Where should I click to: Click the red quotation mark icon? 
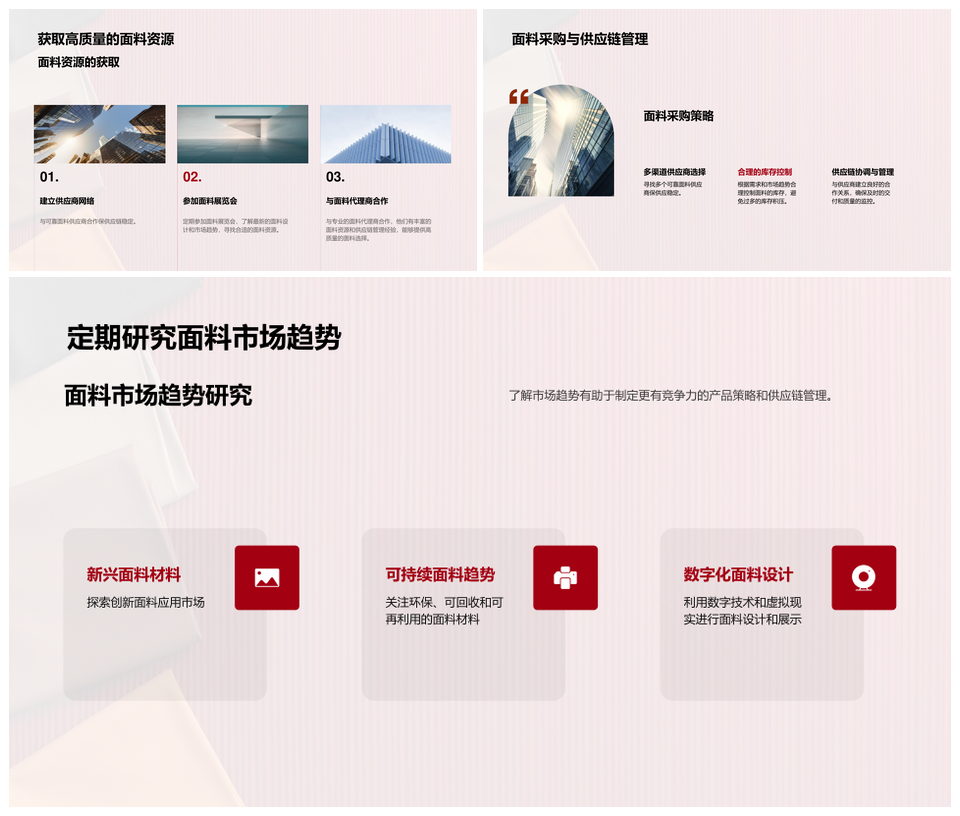click(x=518, y=97)
